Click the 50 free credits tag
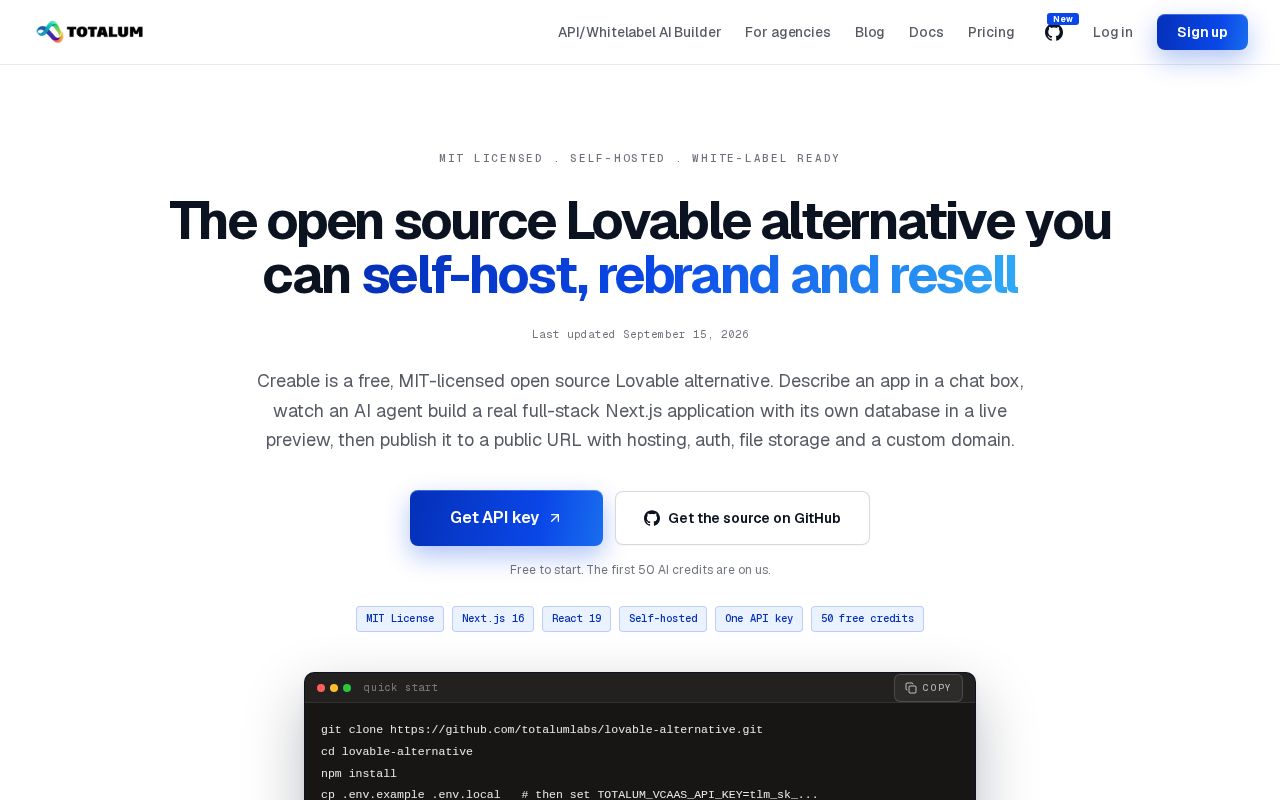 tap(867, 619)
